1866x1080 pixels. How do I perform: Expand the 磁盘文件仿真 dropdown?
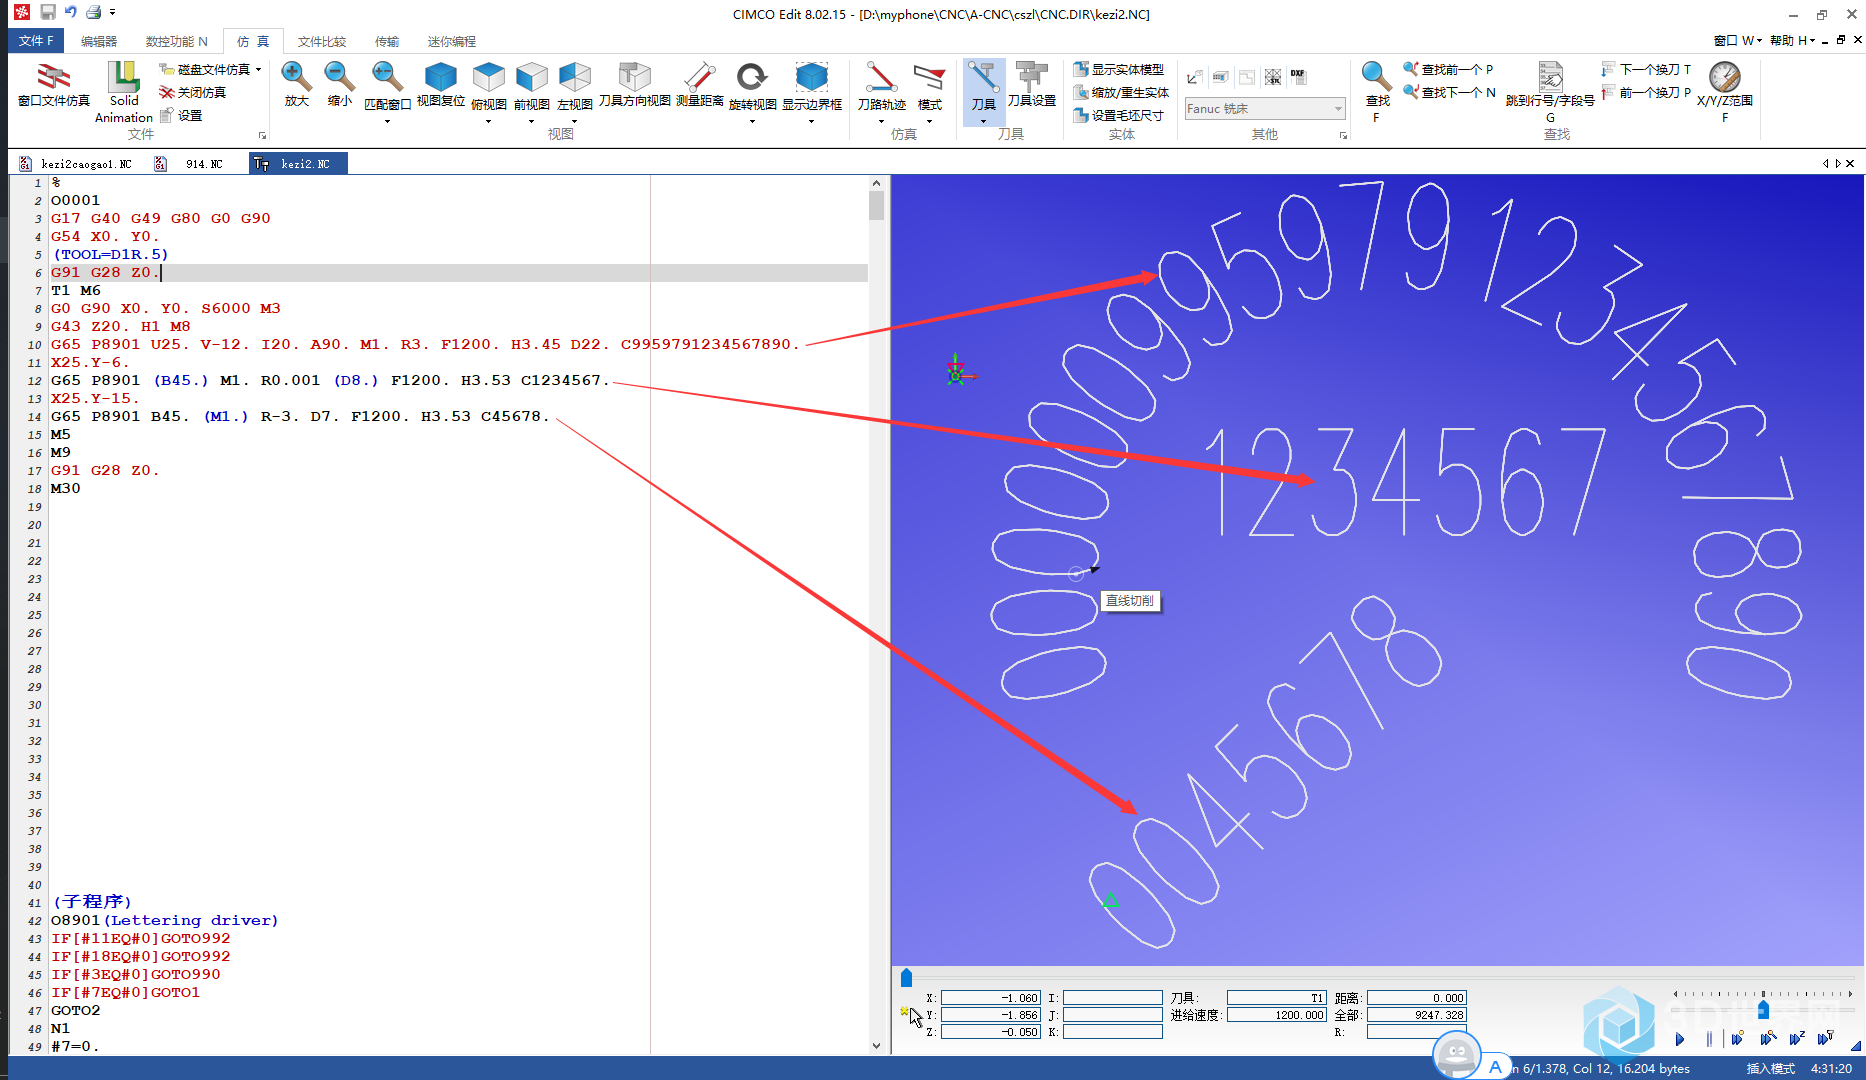pyautogui.click(x=258, y=69)
